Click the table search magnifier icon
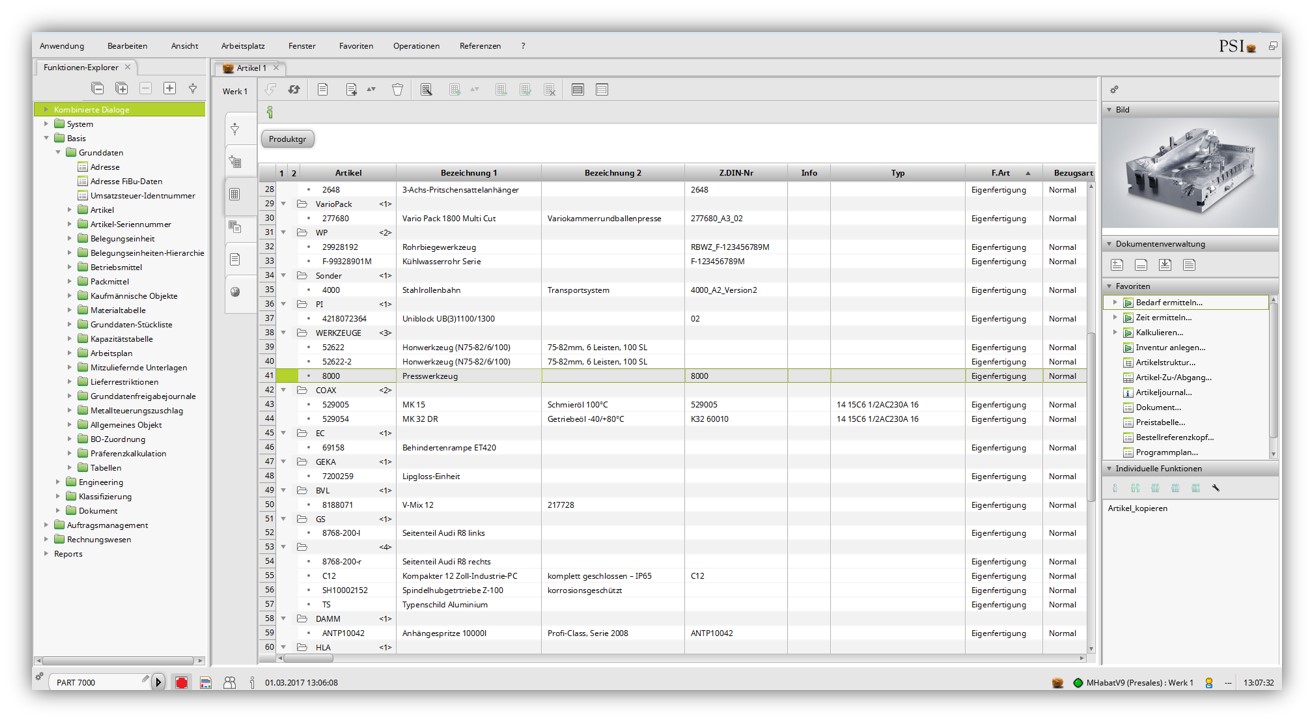1314x722 pixels. pos(426,90)
